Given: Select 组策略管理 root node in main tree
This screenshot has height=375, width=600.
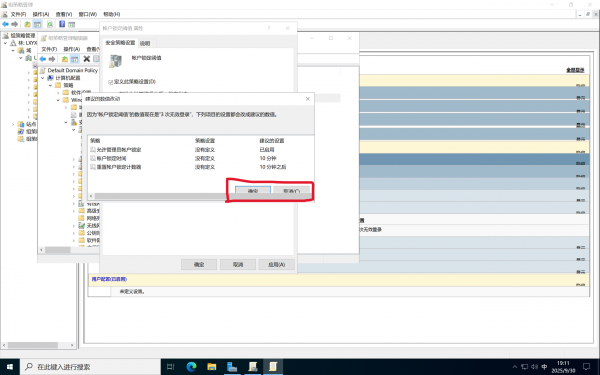Looking at the screenshot, I should tap(23, 35).
